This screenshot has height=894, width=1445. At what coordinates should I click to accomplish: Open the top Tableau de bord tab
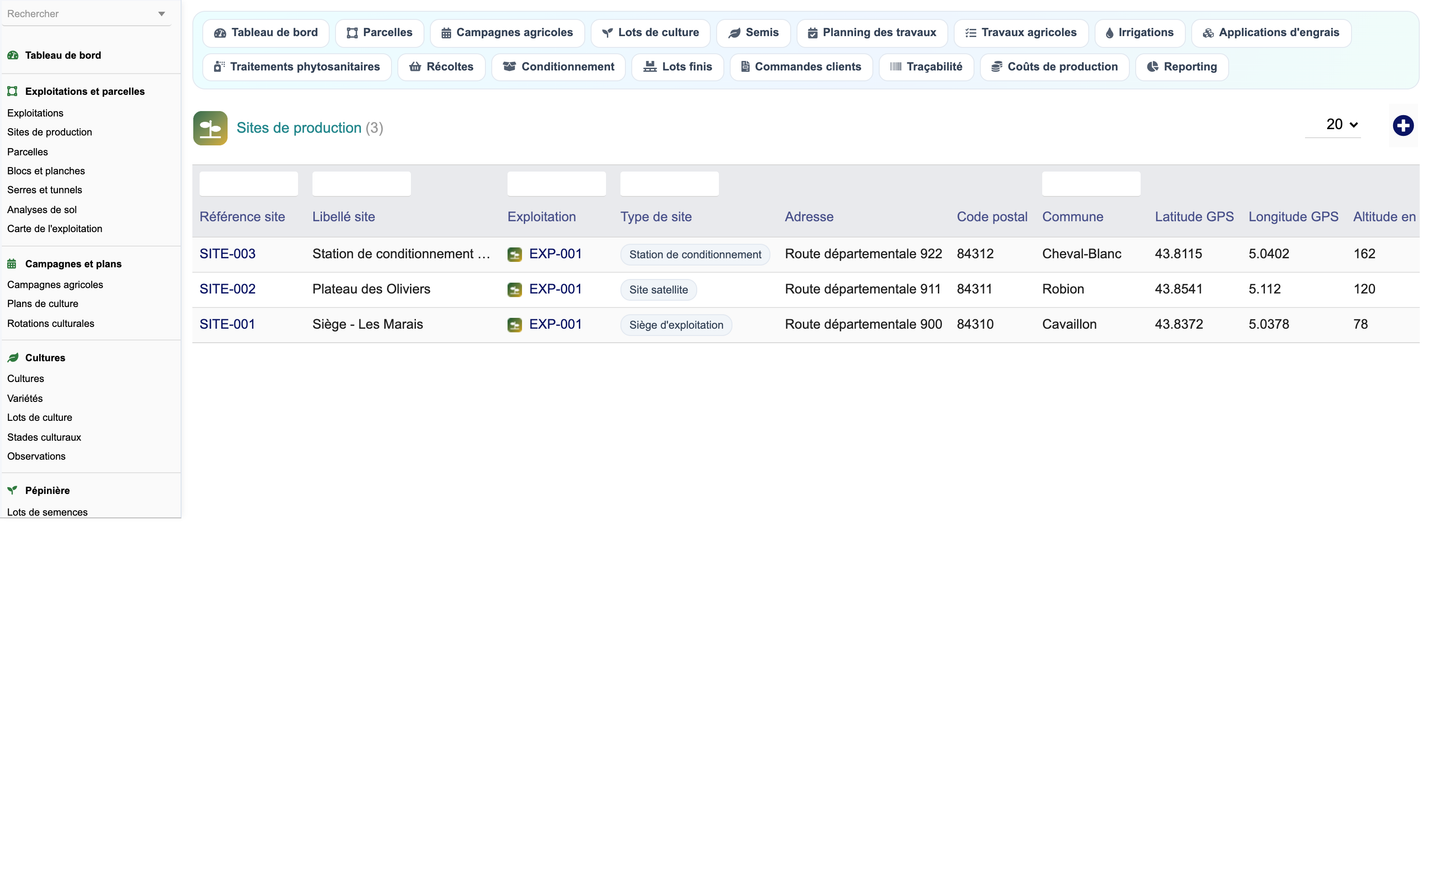(266, 33)
